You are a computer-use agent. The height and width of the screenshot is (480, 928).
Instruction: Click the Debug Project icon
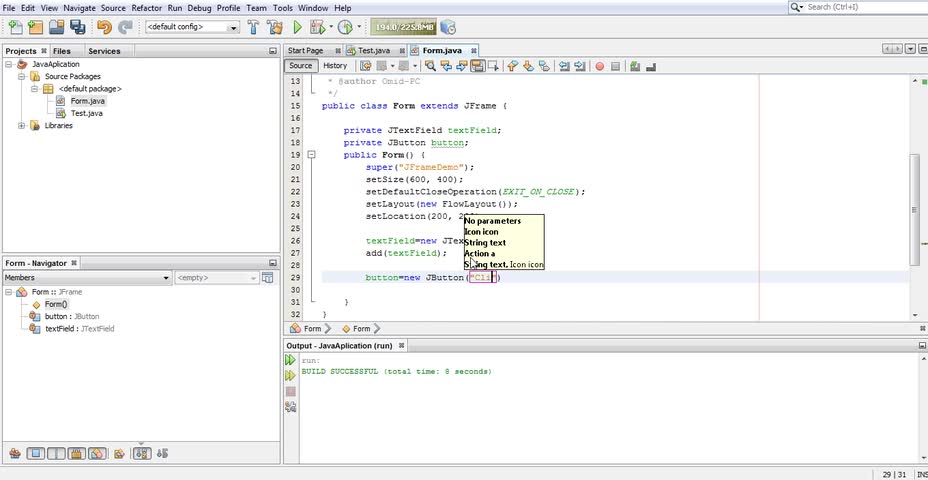pos(318,27)
